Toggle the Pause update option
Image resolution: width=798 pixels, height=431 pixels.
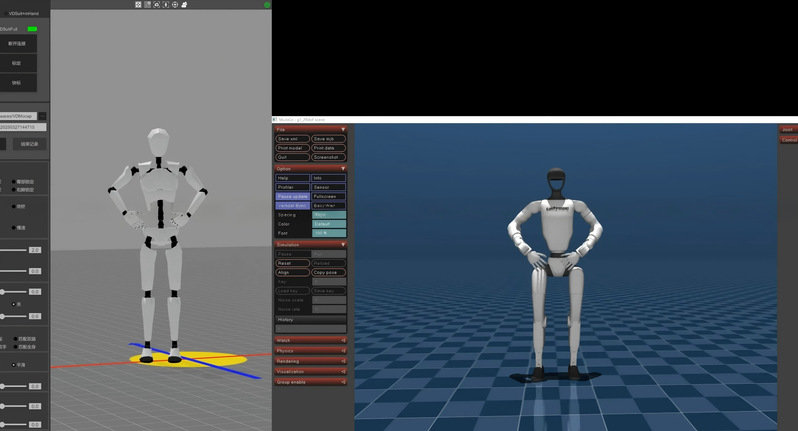(293, 196)
